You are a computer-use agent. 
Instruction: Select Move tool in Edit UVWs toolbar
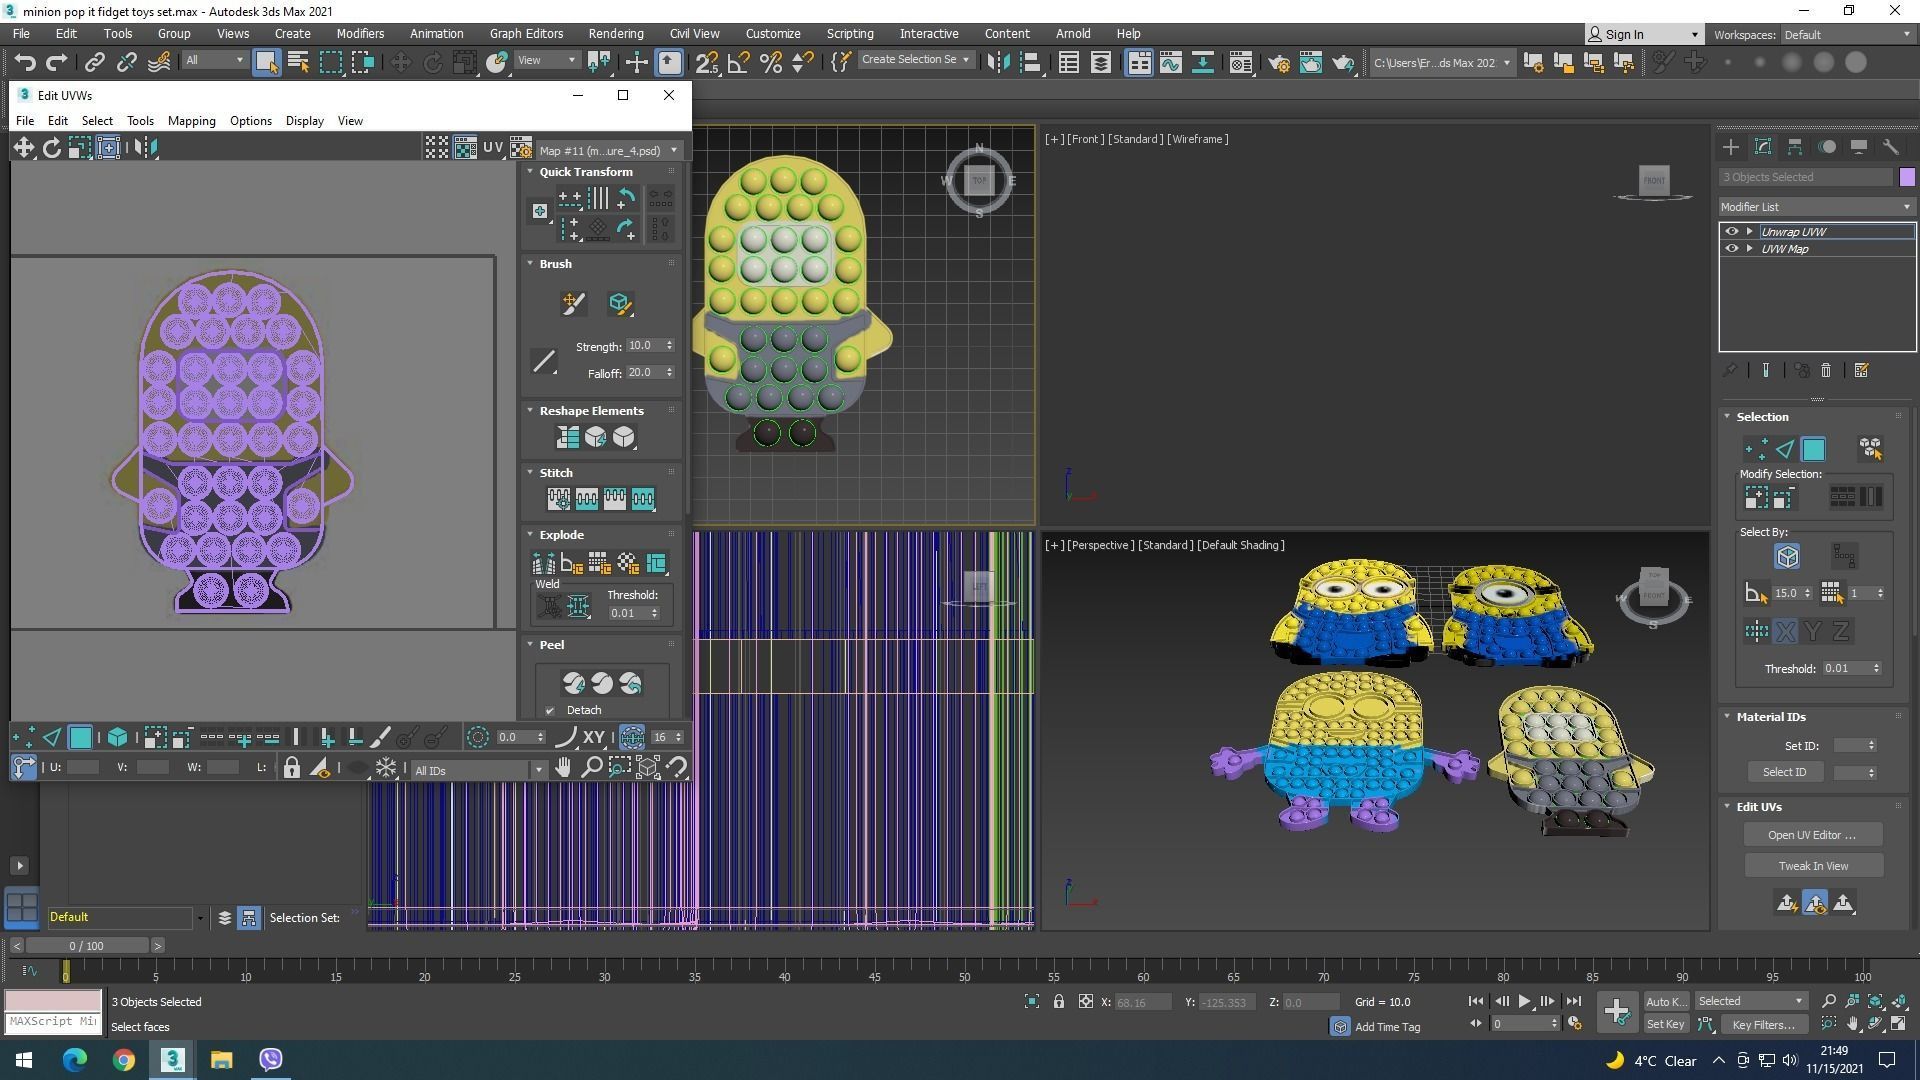point(23,147)
